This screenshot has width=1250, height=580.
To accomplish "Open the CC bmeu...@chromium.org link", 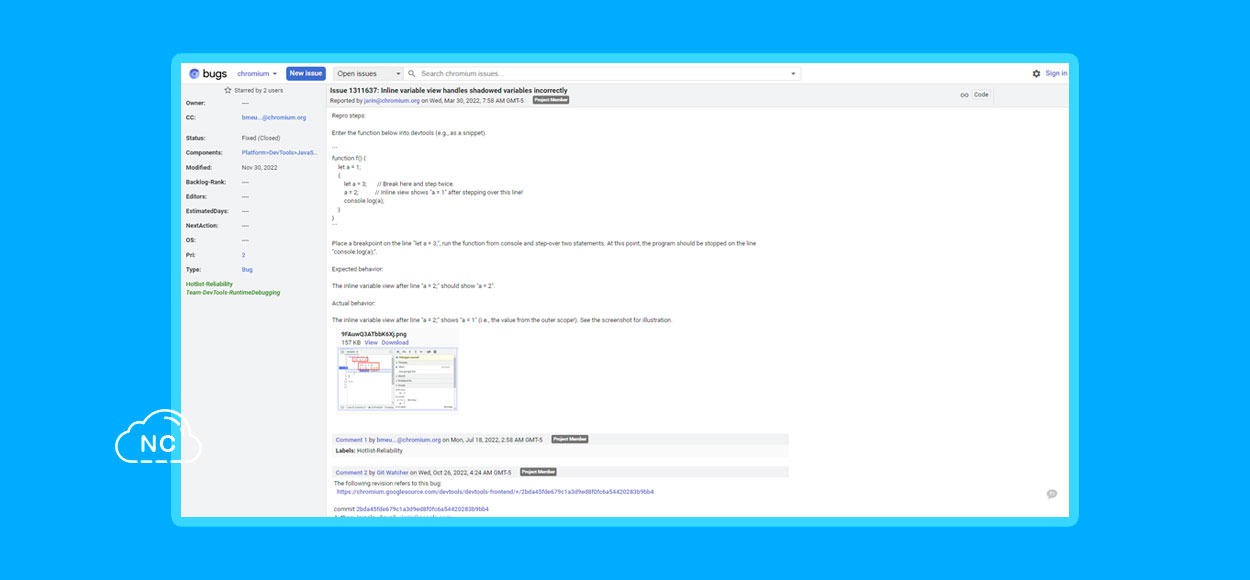I will [274, 117].
